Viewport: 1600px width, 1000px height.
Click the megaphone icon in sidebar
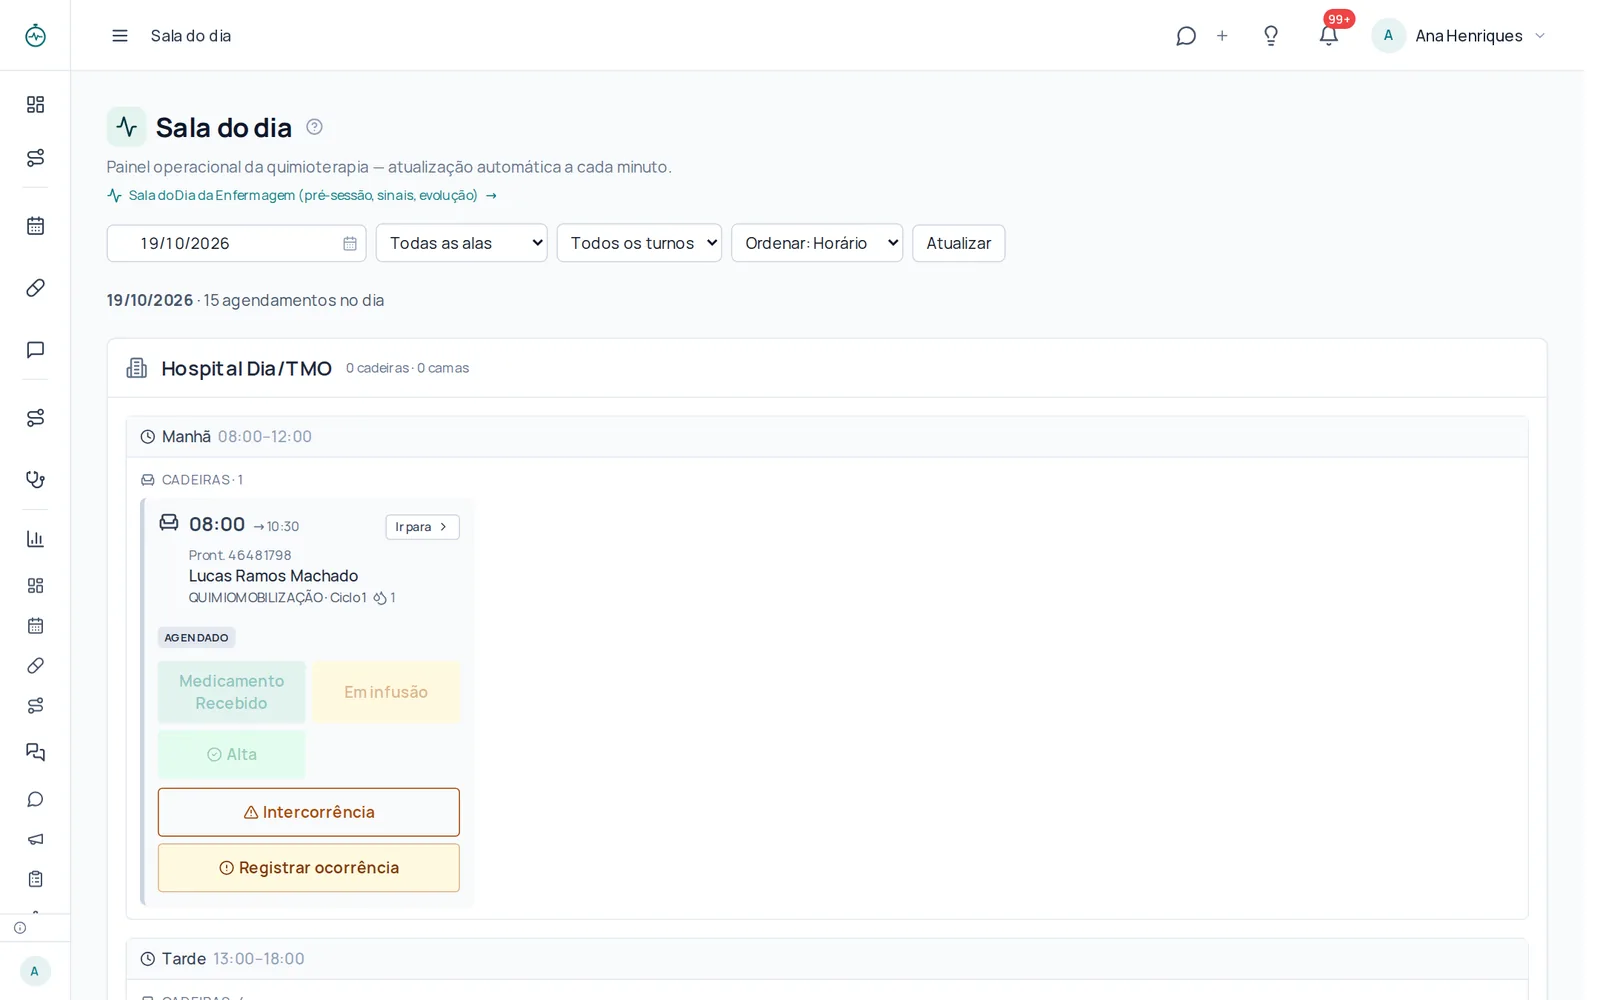point(35,839)
